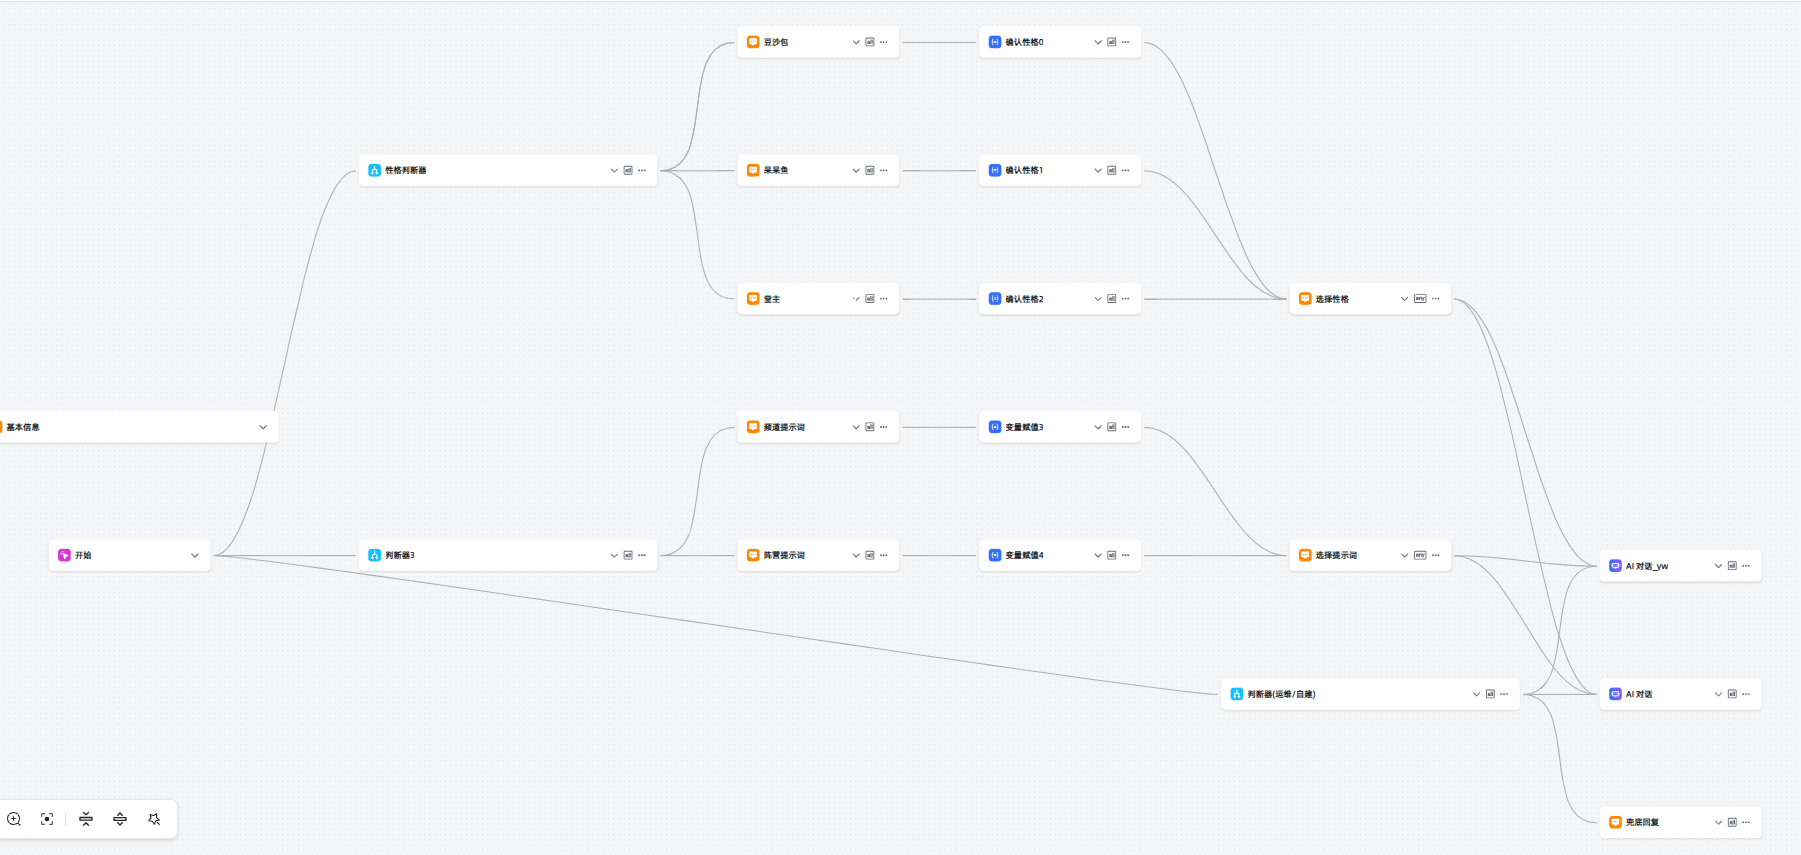Select the AI 对话_yw node title
1801x855 pixels.
click(x=1647, y=566)
